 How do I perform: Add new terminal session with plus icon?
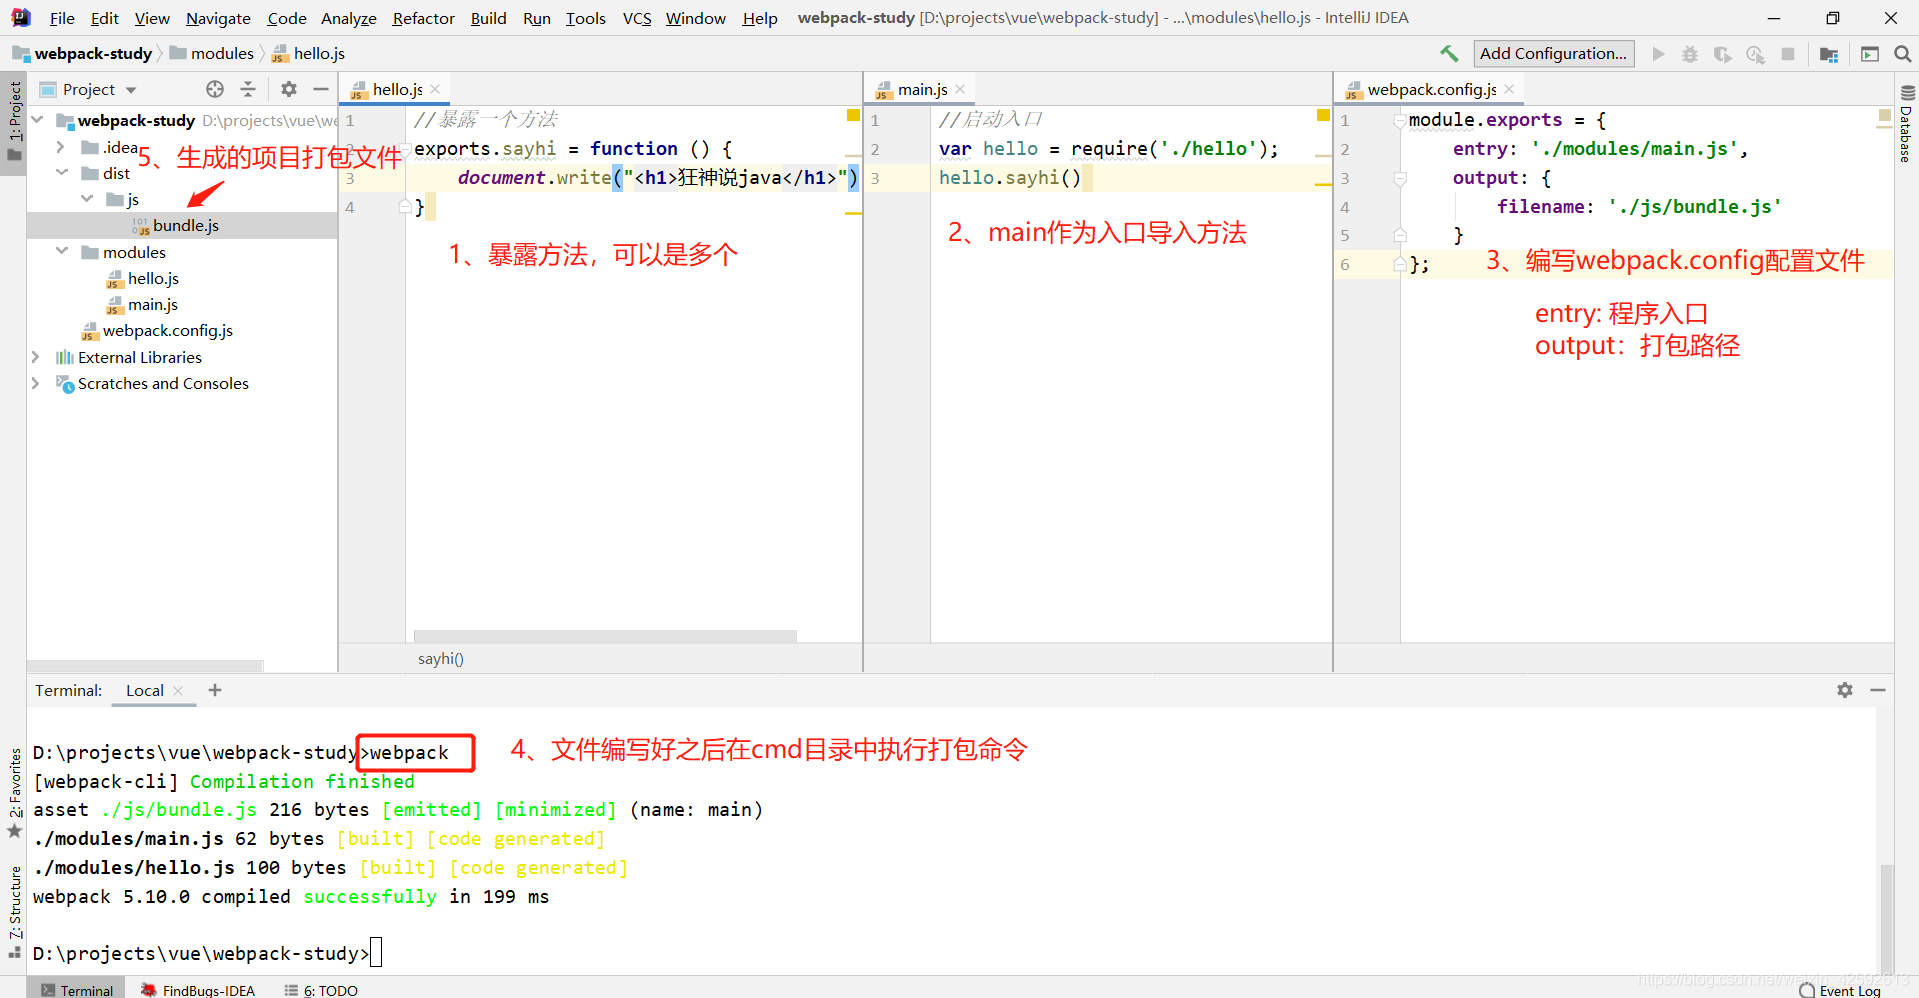tap(214, 690)
